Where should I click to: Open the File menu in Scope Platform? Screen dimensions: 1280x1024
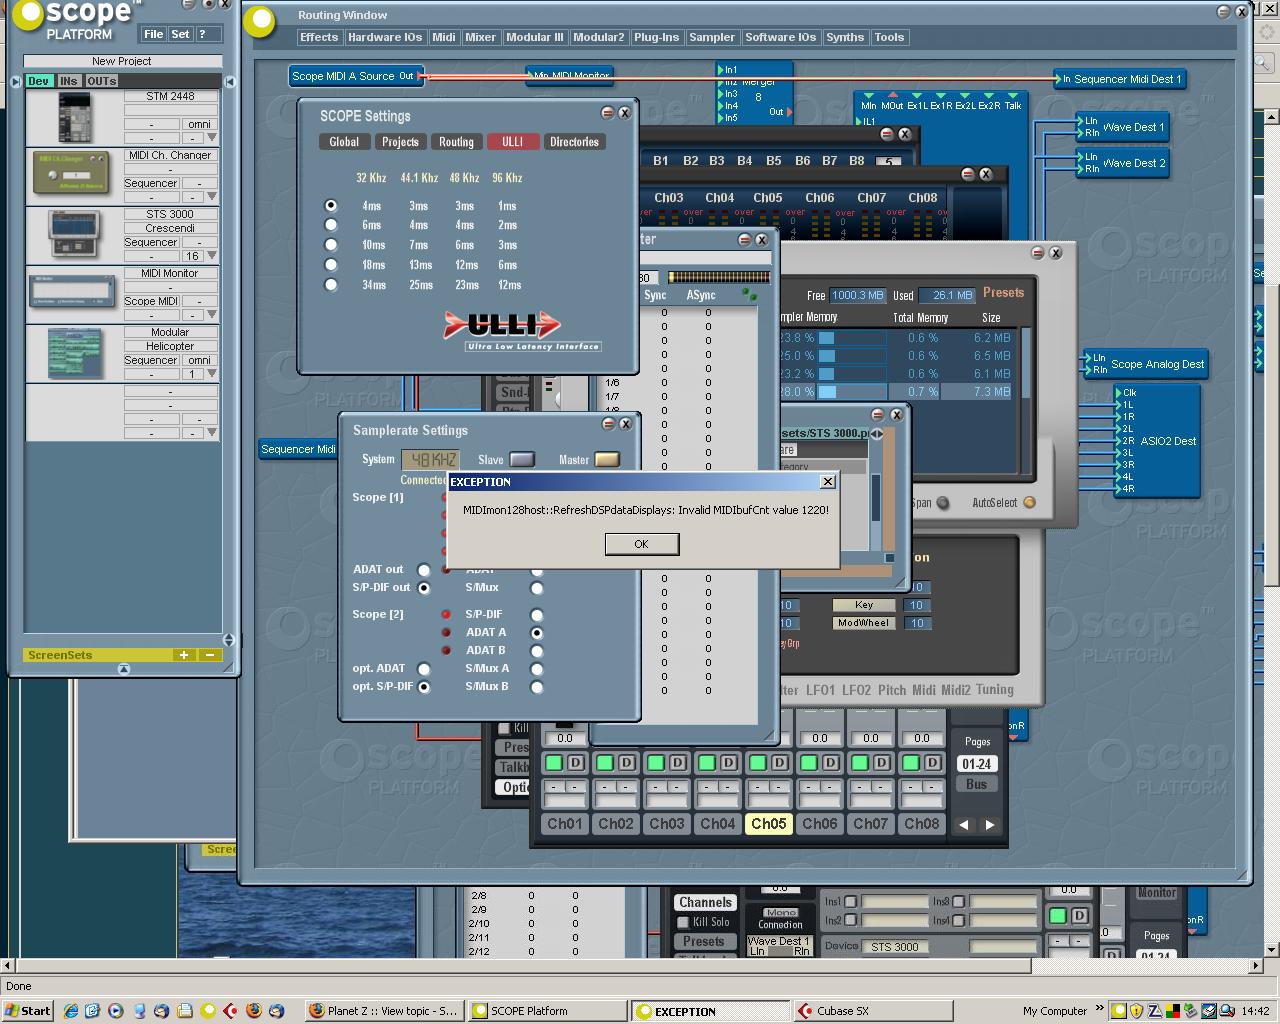pyautogui.click(x=153, y=34)
